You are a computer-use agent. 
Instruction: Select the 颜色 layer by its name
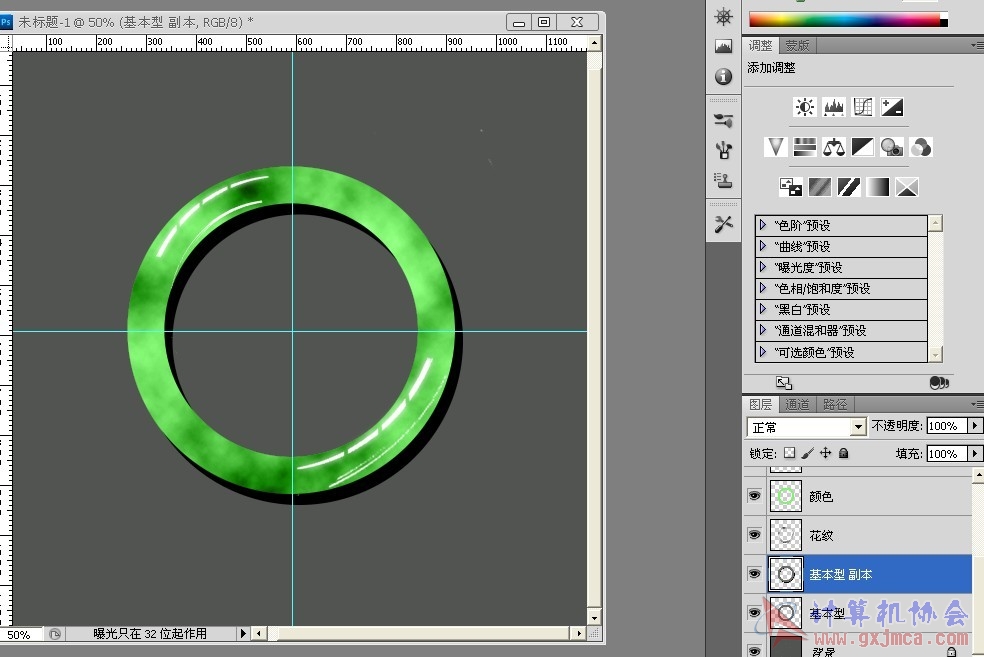(x=821, y=496)
